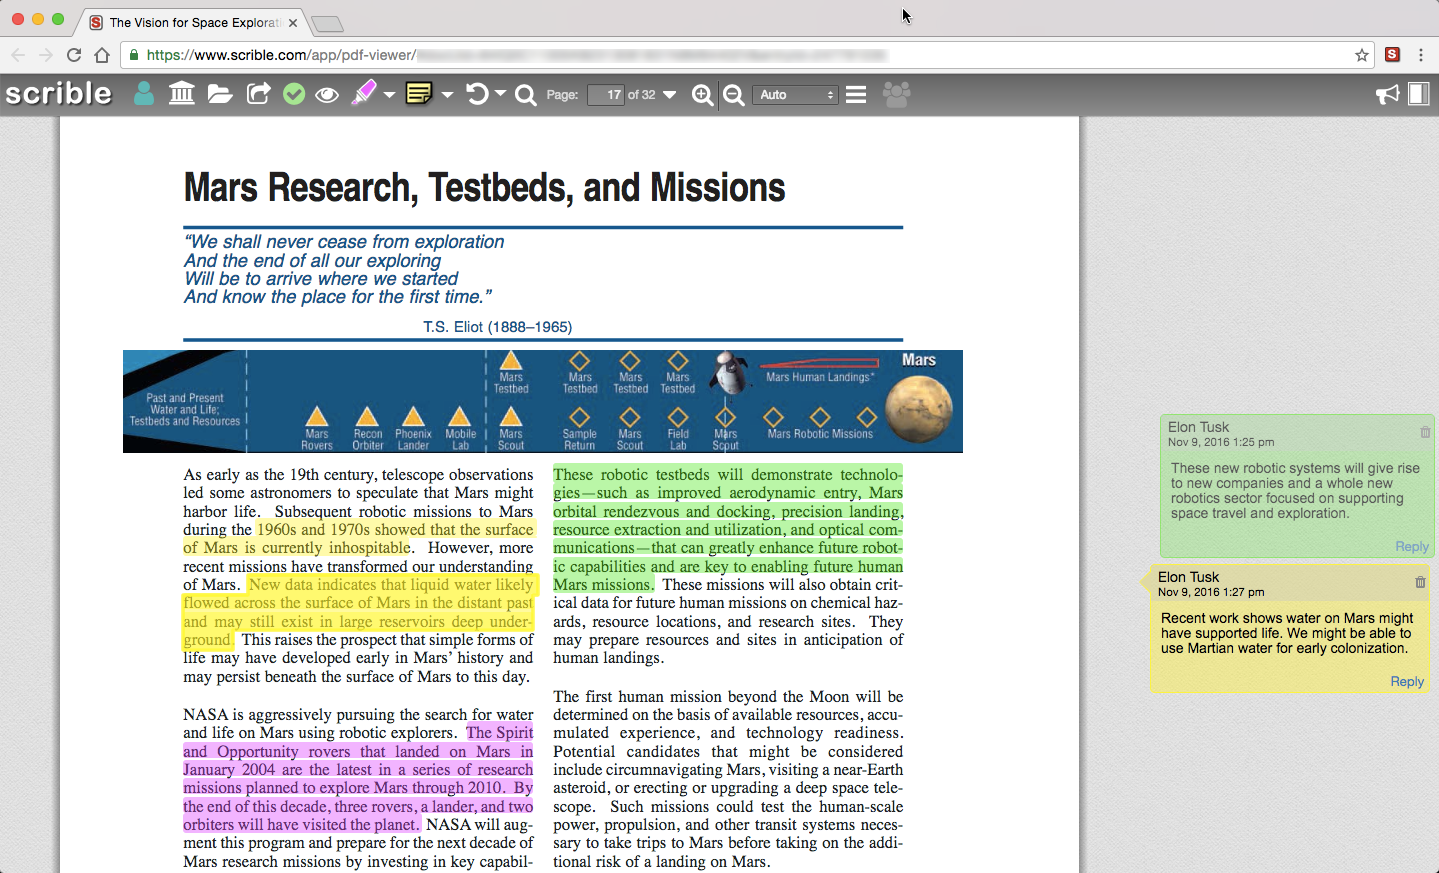Click the megaphone announcements icon
Viewport: 1439px width, 873px height.
pos(1387,94)
